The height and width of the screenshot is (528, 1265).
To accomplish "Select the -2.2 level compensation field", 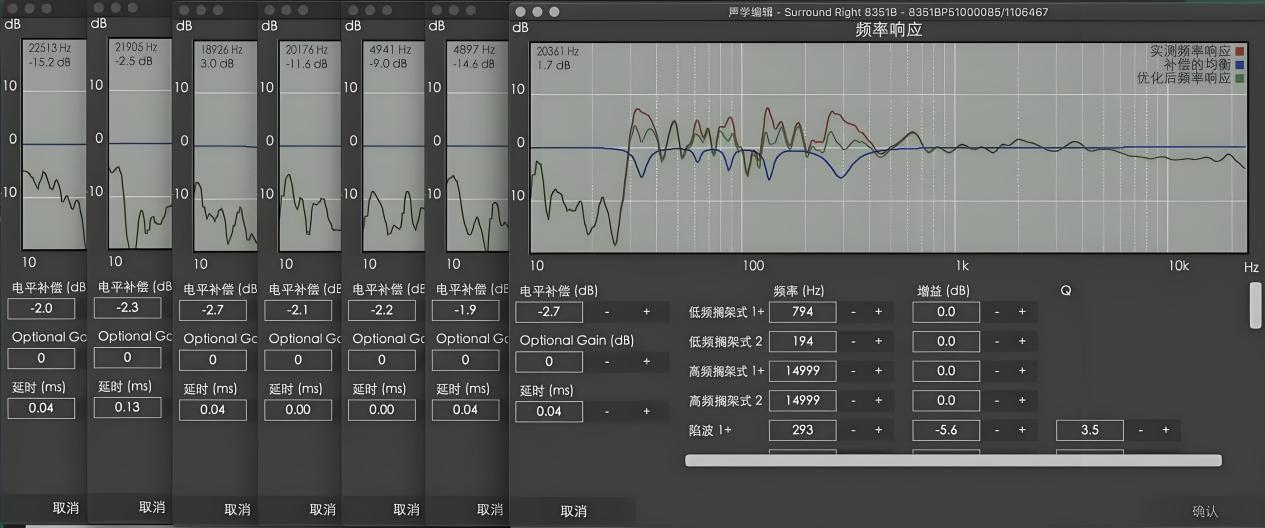I will [x=381, y=310].
